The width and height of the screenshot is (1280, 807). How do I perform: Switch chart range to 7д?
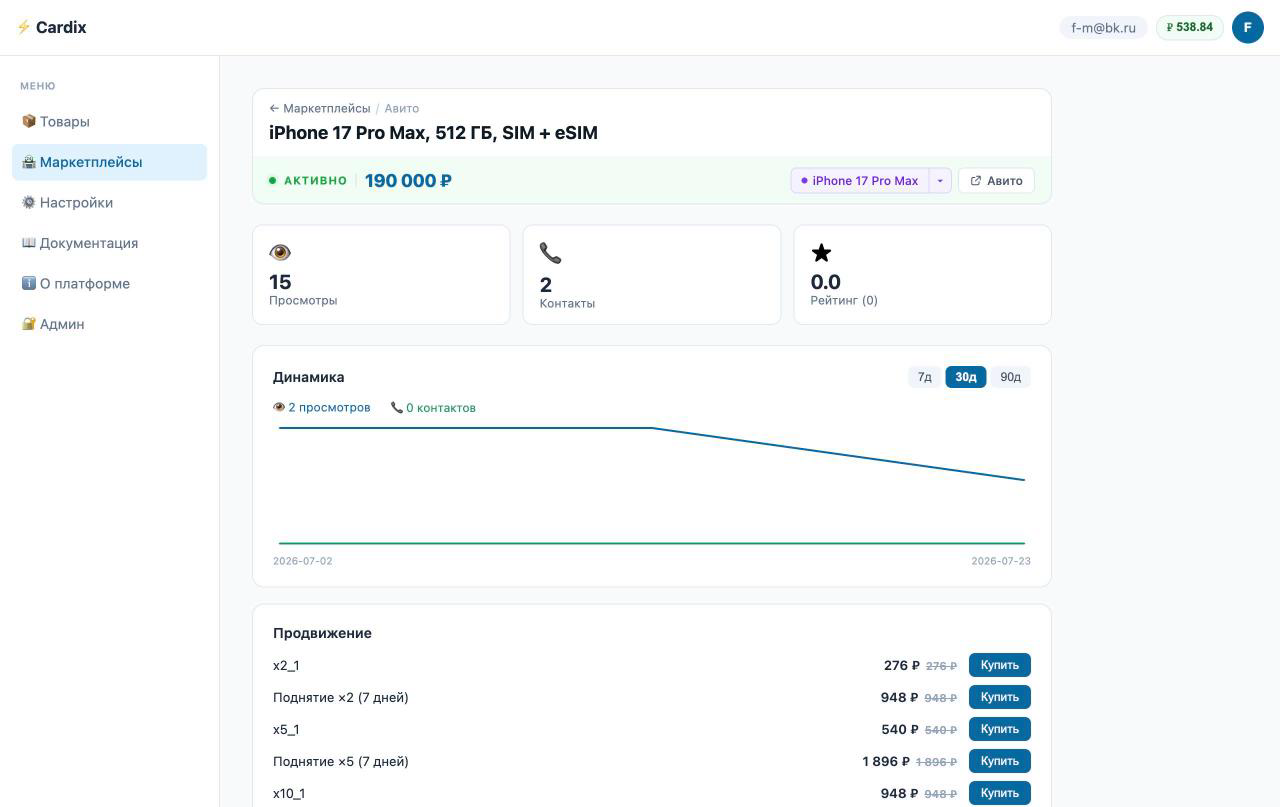coord(925,377)
